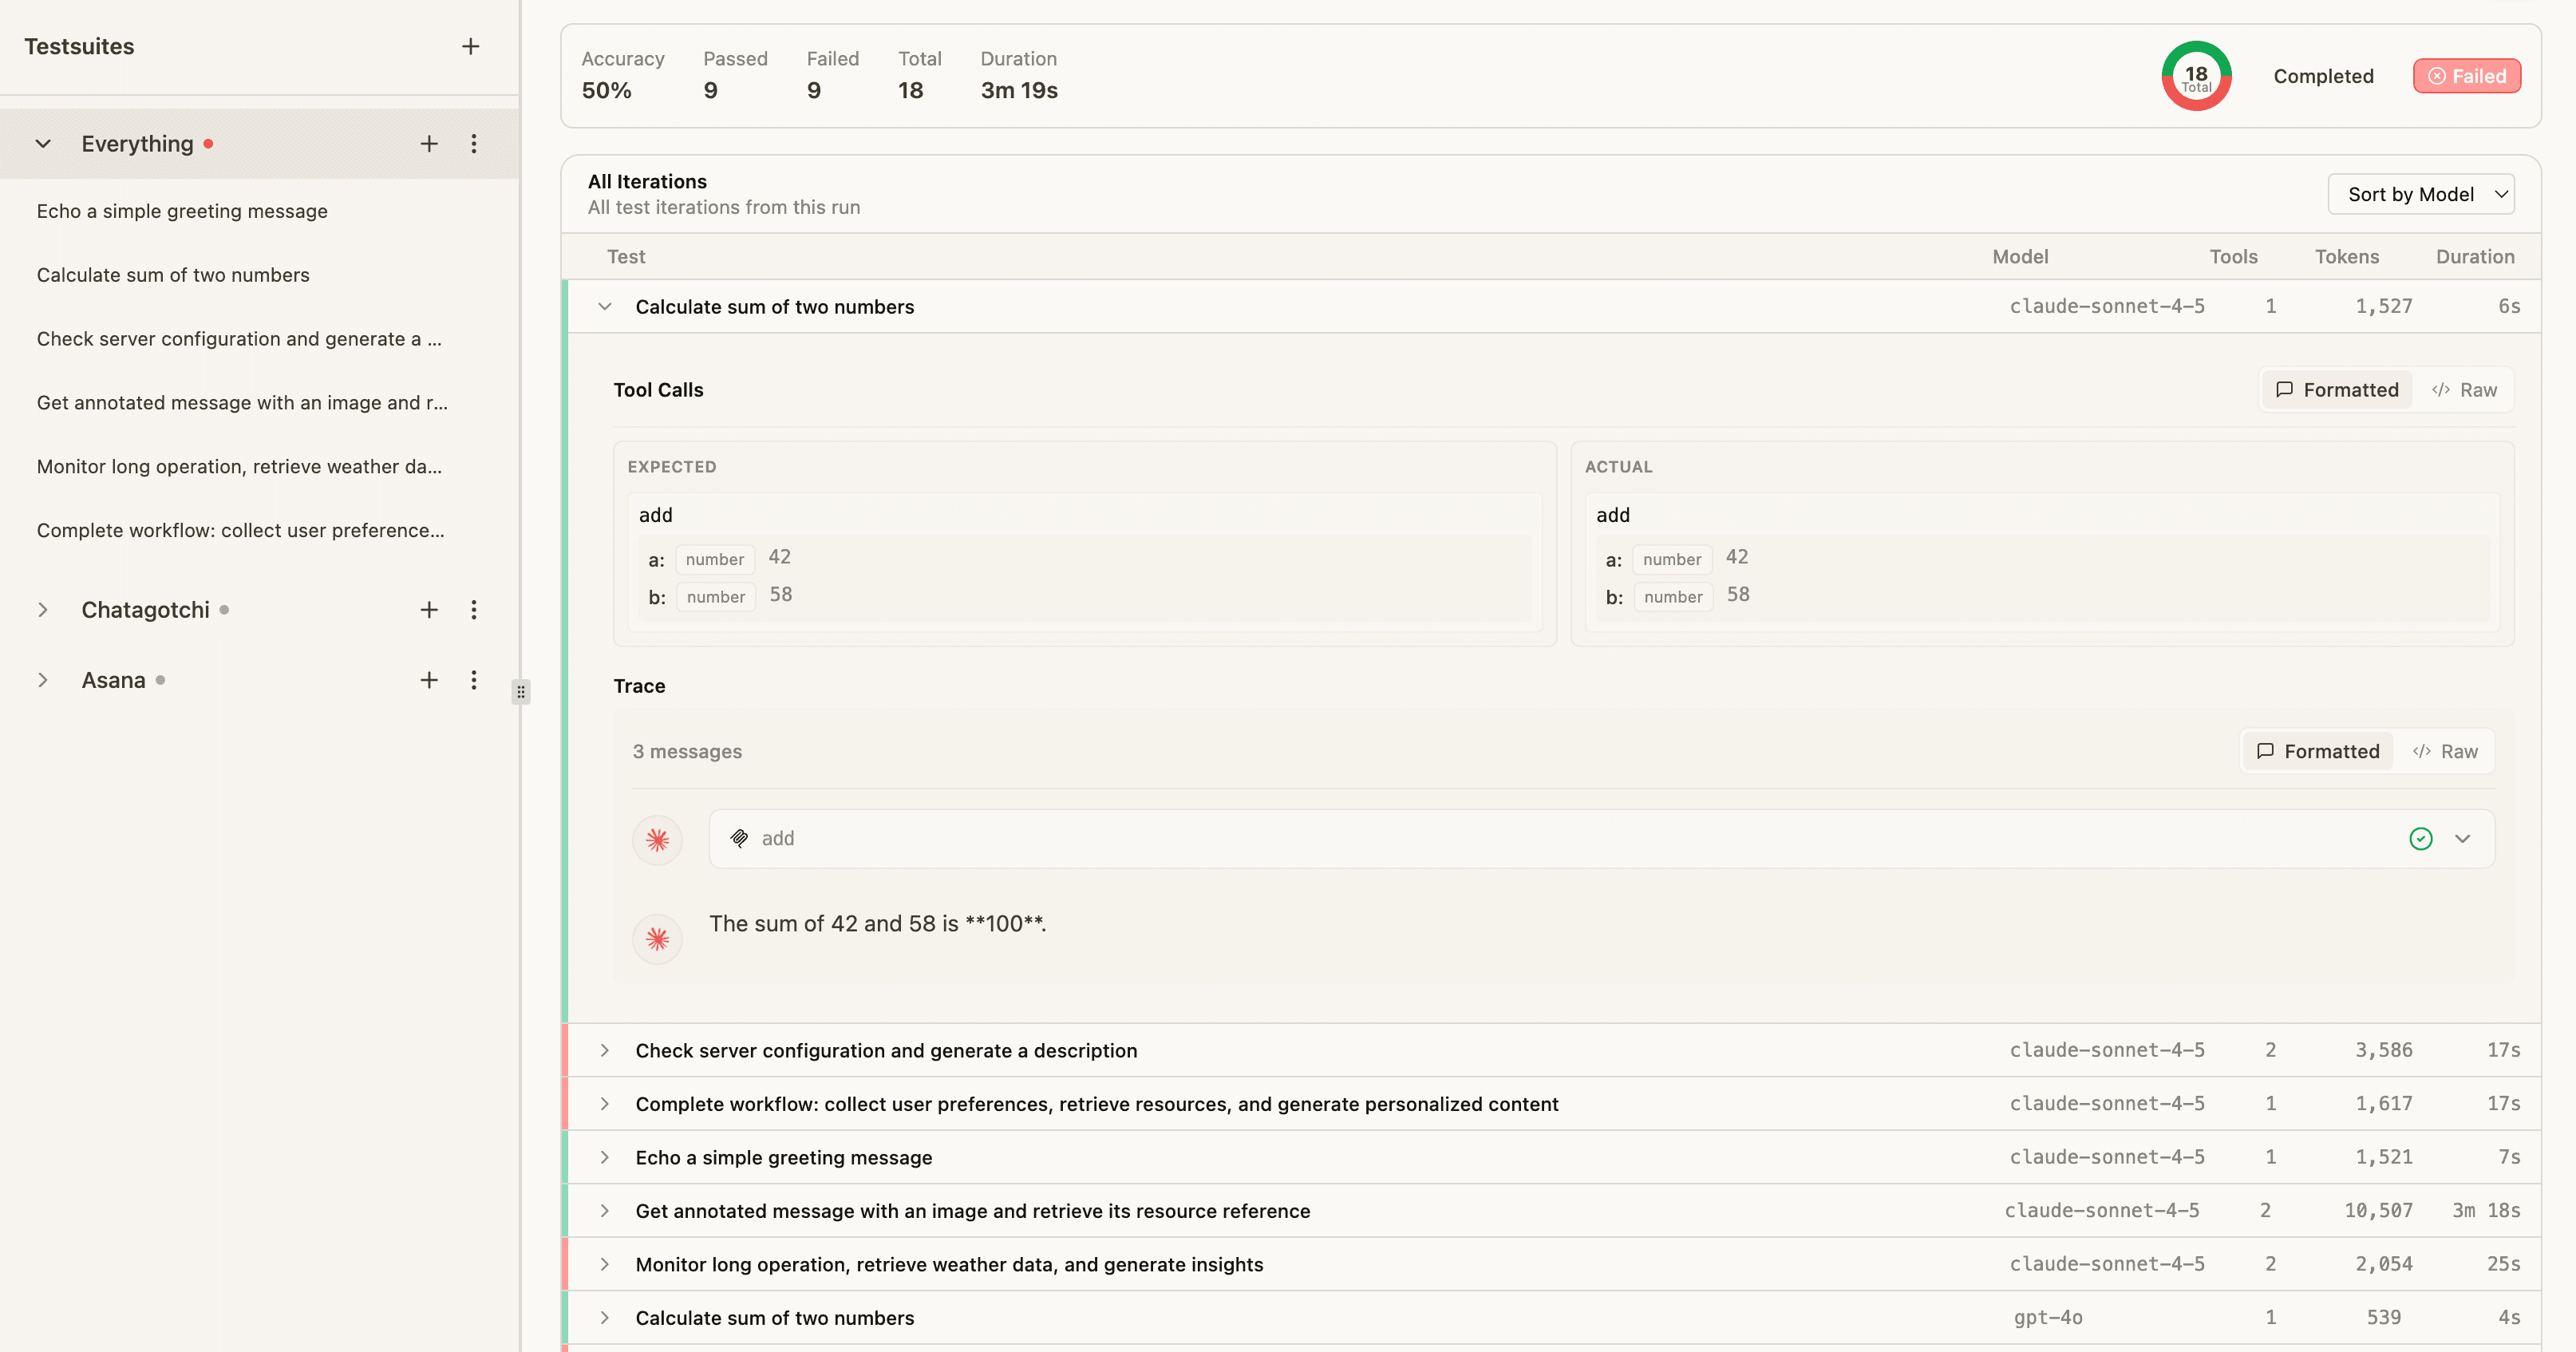Open the Sort by Model dropdown
This screenshot has height=1352, width=2576.
tap(2420, 194)
